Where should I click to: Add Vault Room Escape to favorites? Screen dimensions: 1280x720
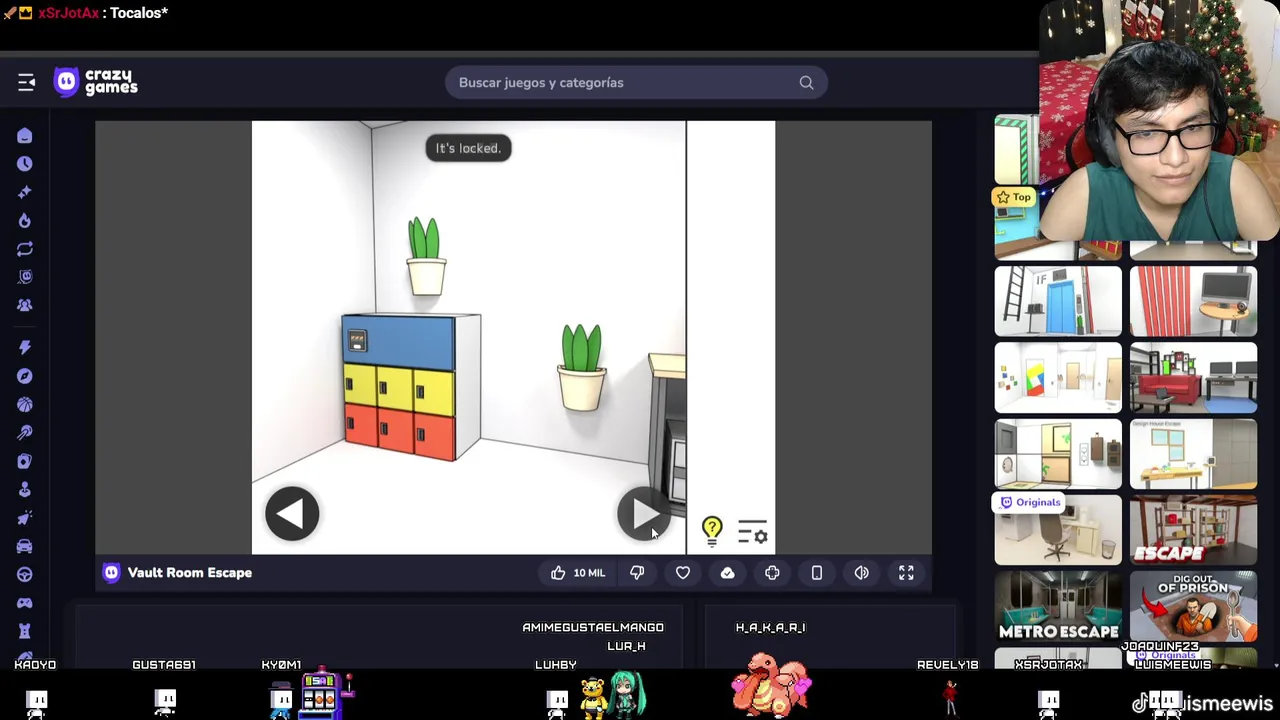click(x=683, y=573)
